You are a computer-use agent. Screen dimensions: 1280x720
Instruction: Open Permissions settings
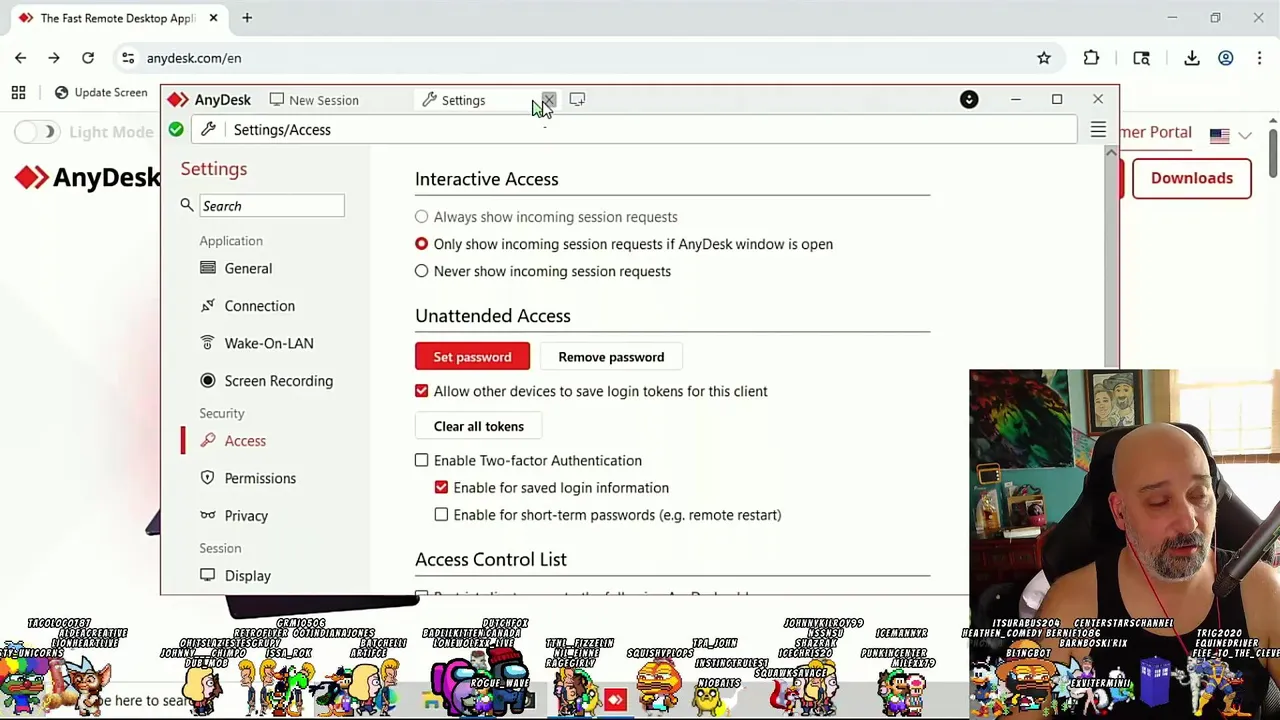[260, 478]
